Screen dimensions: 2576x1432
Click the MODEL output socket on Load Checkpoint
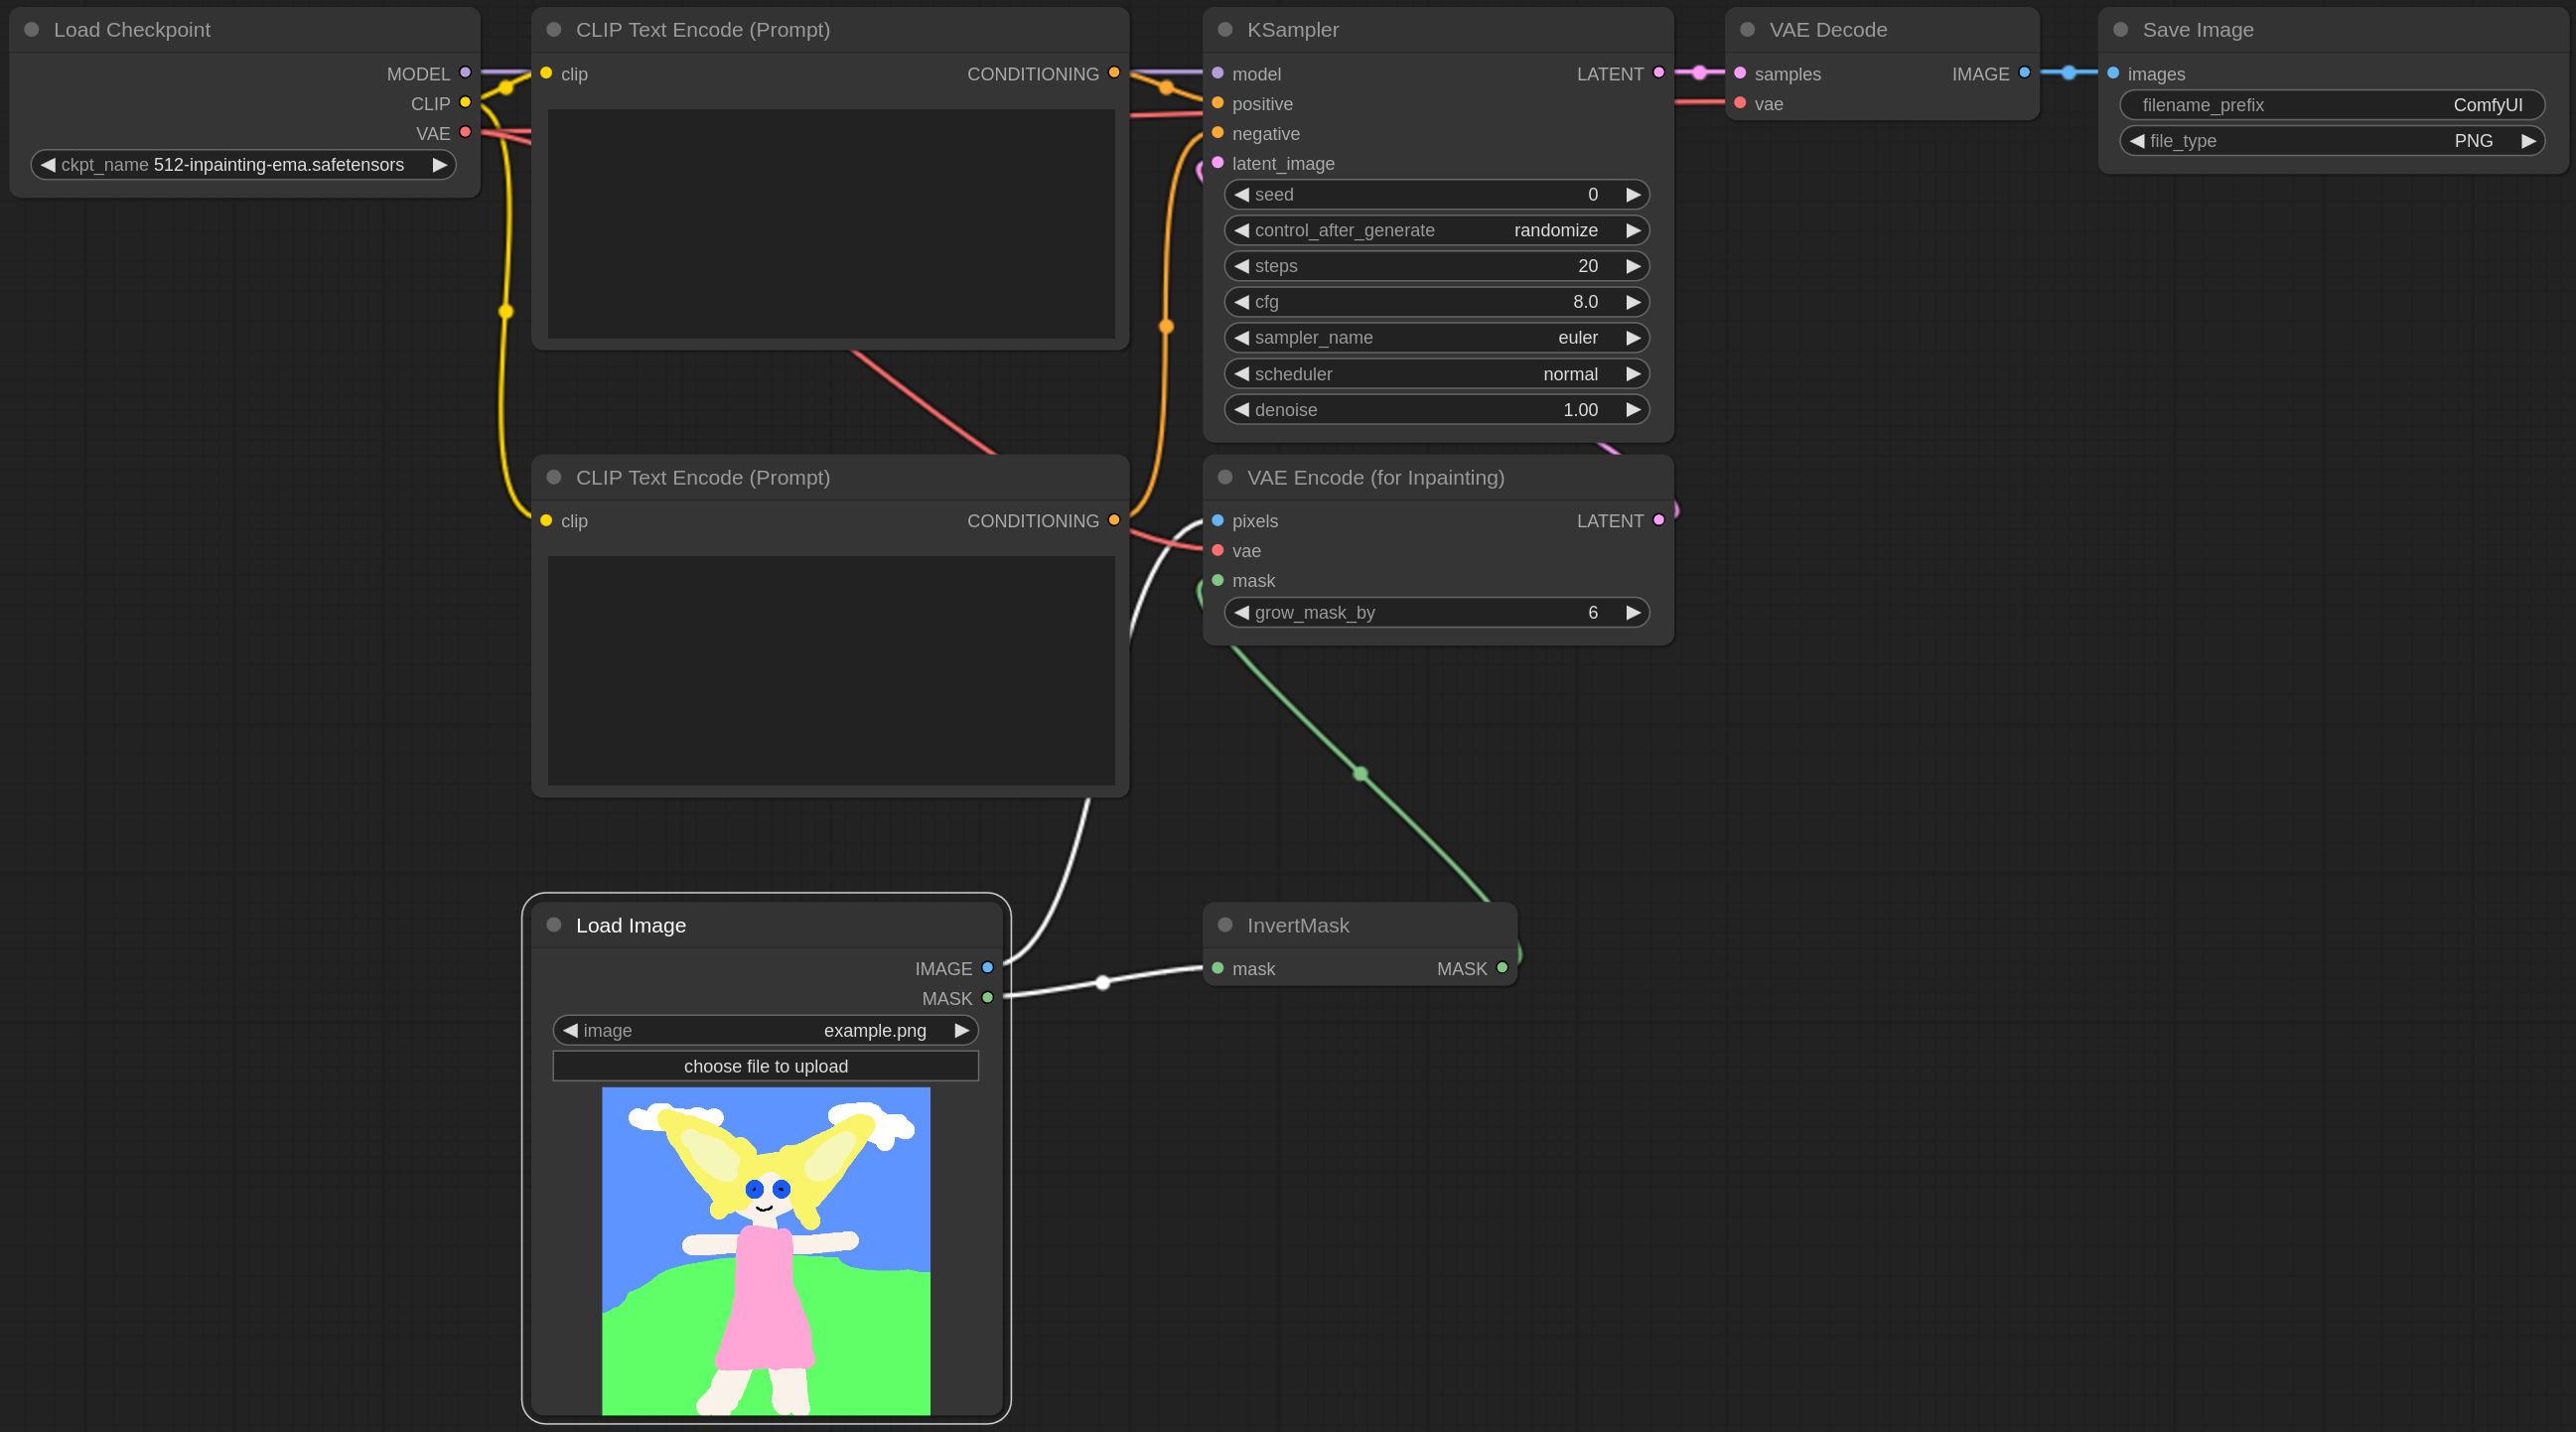pos(465,73)
